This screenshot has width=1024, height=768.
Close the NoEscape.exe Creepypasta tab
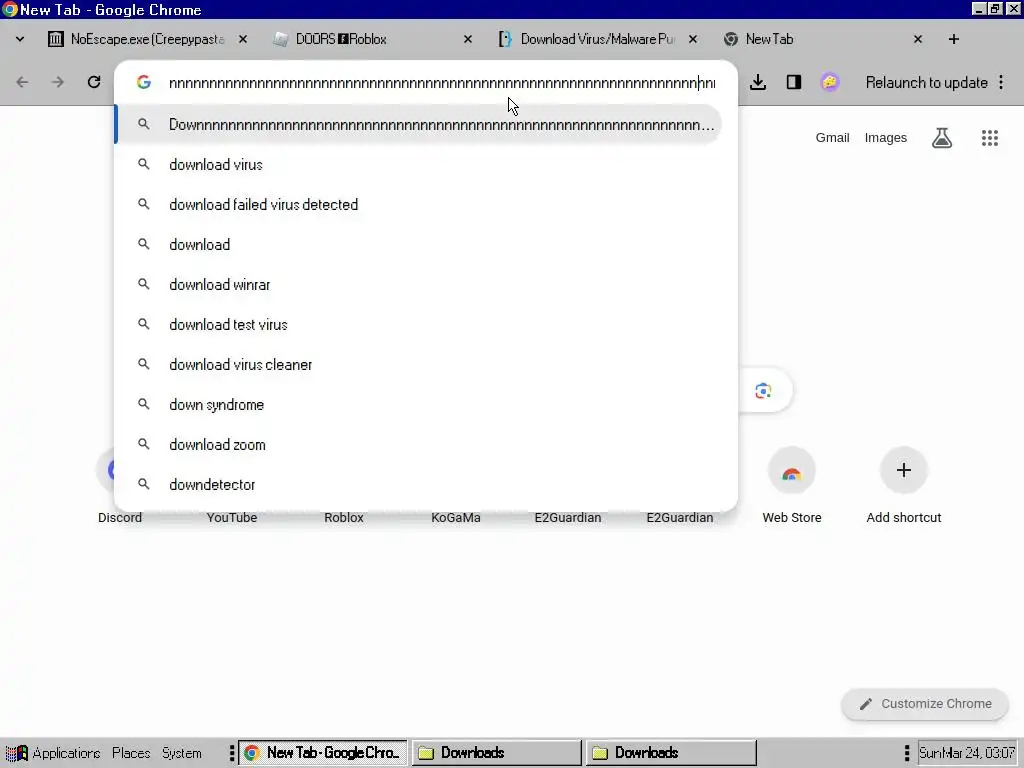243,39
